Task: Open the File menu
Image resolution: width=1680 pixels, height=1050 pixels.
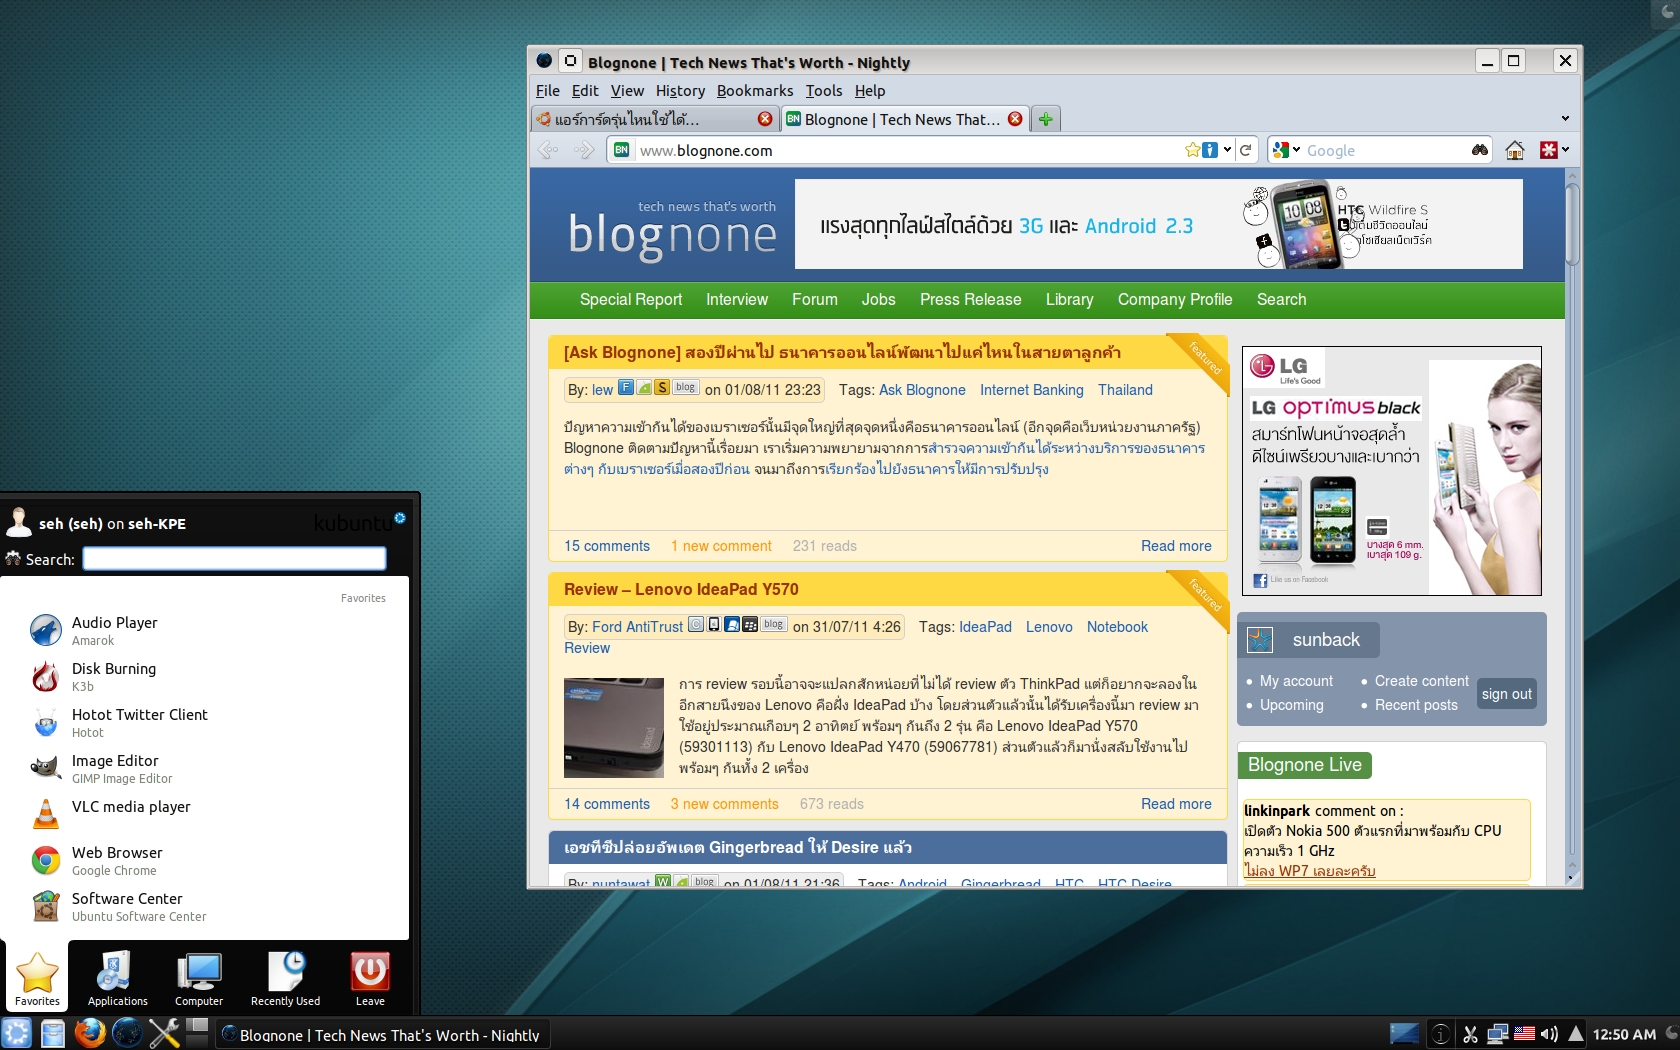Action: (x=548, y=91)
